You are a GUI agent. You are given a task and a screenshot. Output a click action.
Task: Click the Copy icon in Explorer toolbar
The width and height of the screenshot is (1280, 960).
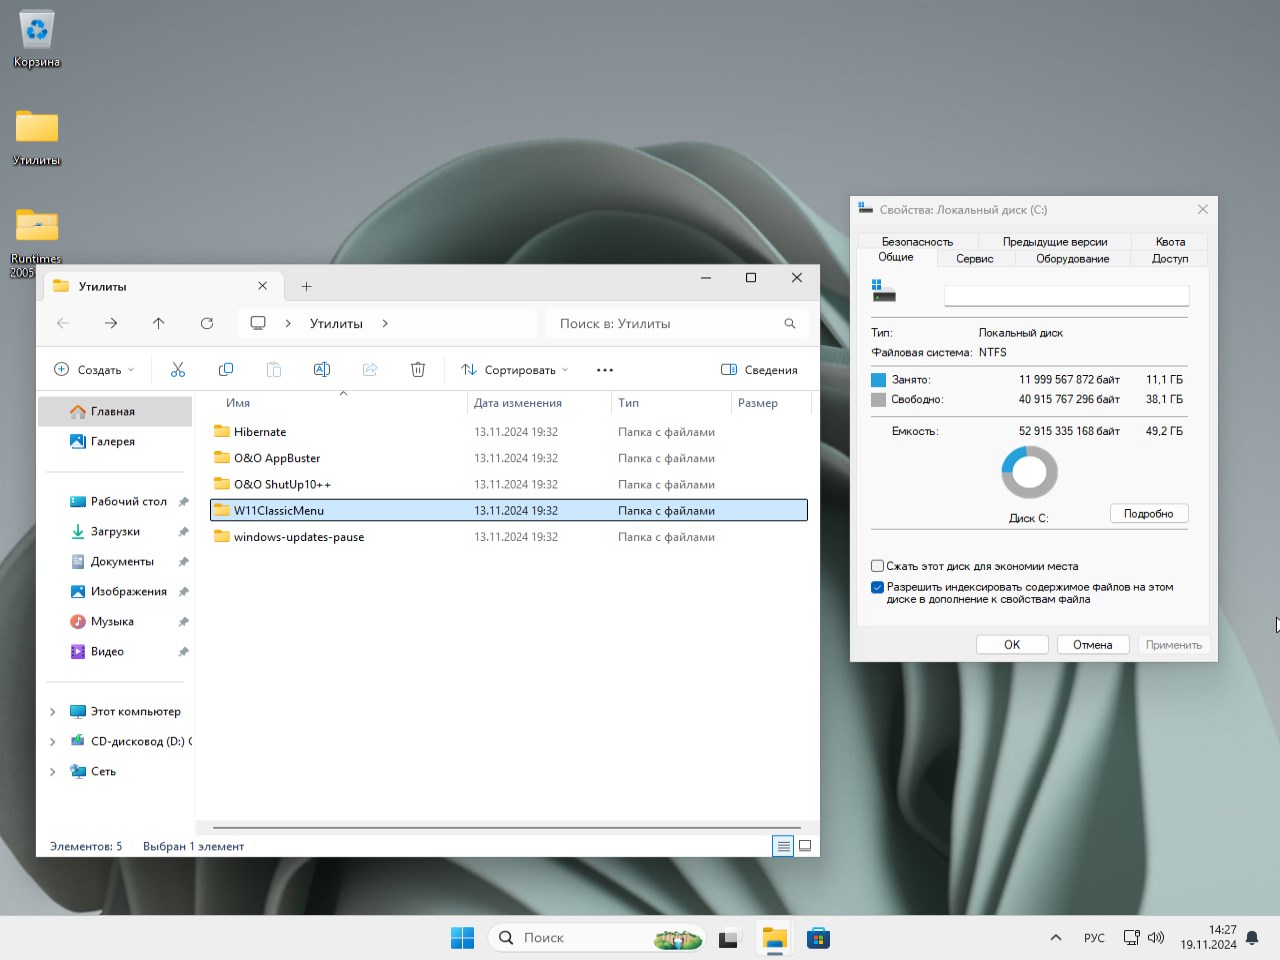(226, 370)
